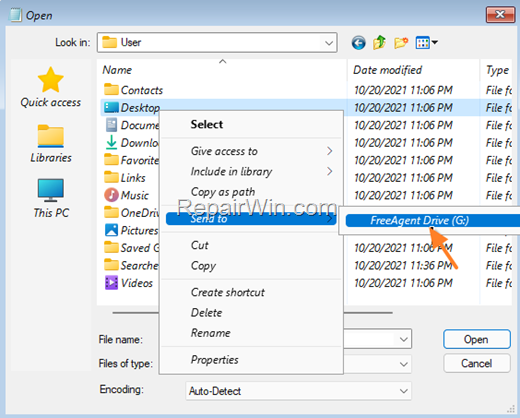Expand the Include in library submenu

[251, 172]
